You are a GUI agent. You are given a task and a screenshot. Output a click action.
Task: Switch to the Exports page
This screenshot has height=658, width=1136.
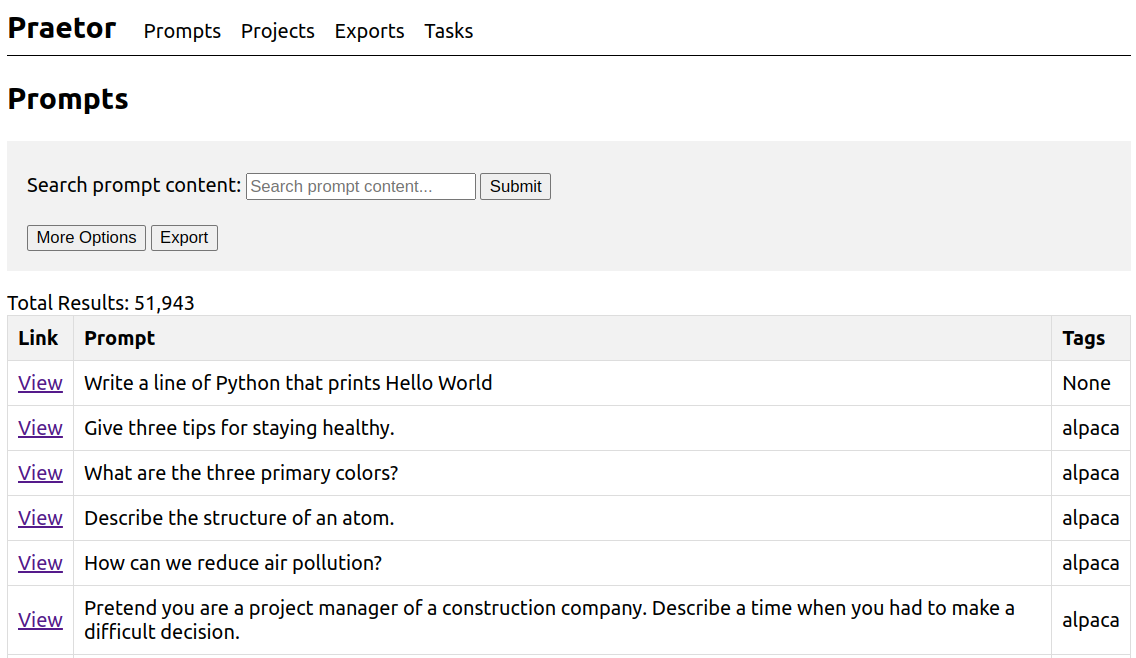point(369,31)
